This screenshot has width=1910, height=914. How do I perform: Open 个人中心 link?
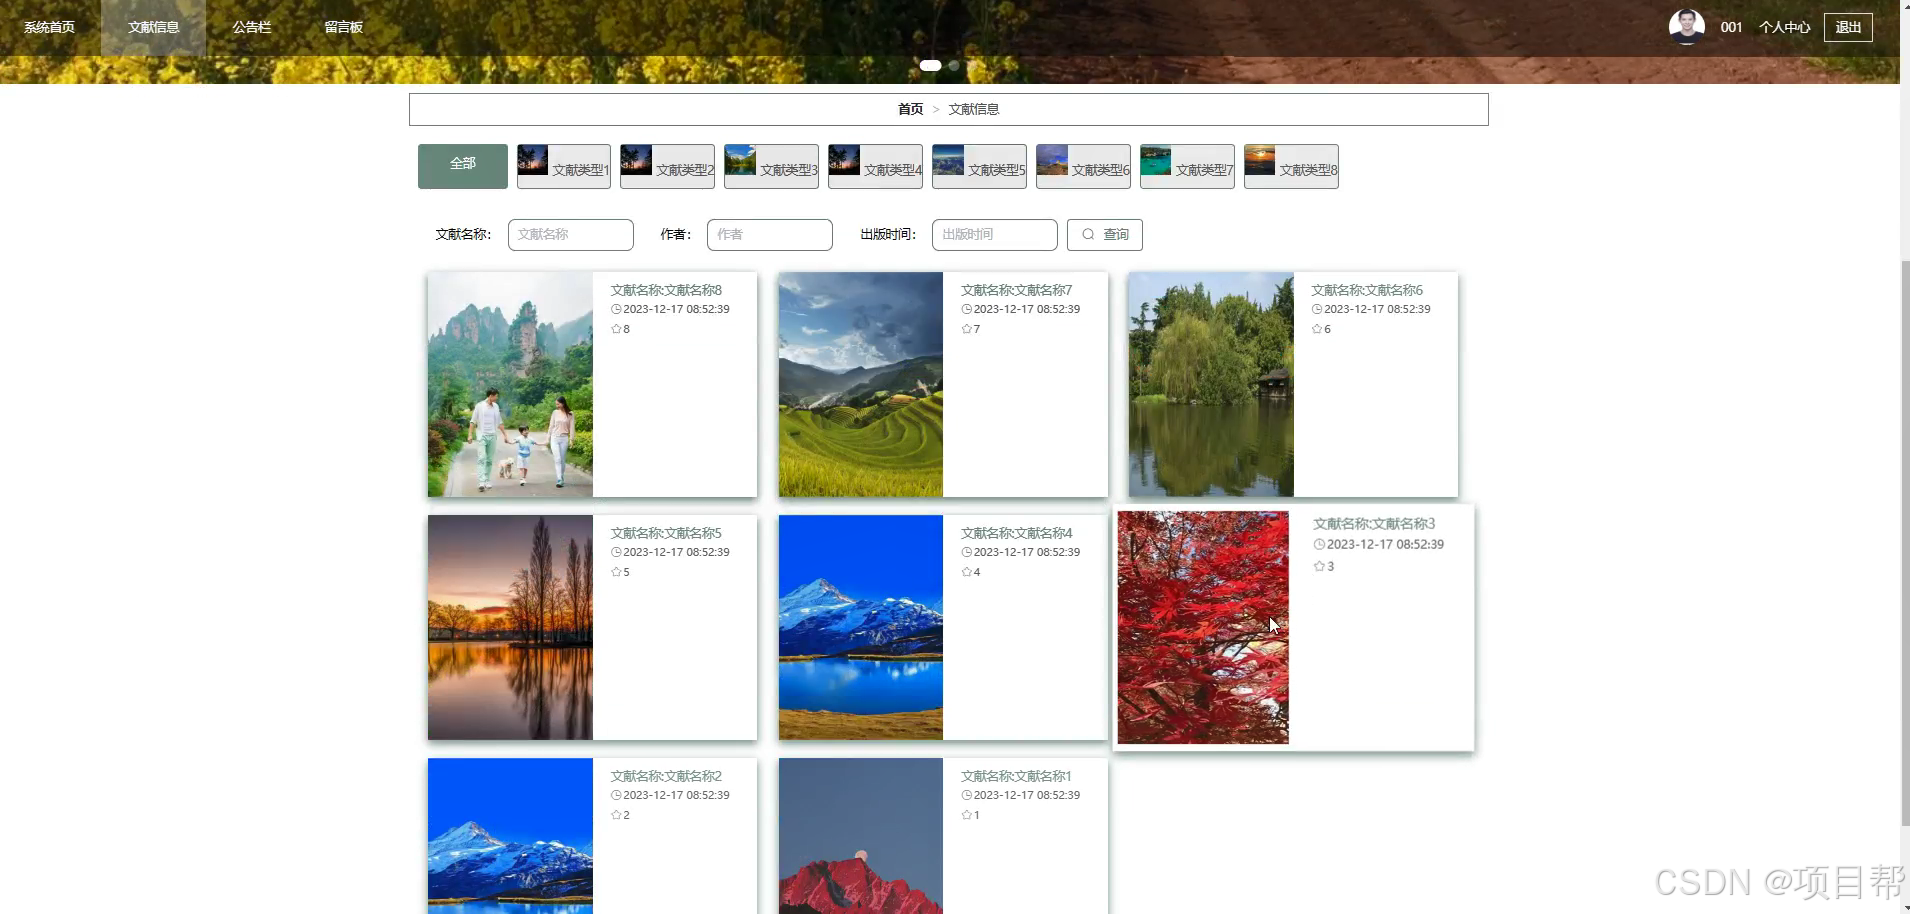1784,27
